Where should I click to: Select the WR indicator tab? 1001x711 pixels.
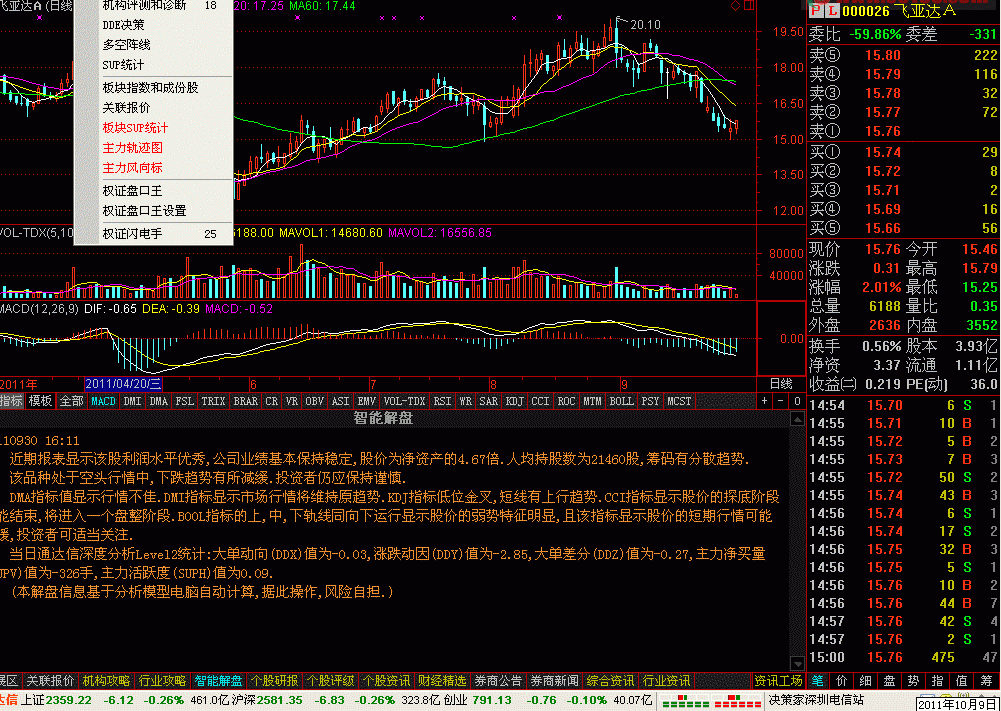coord(465,401)
